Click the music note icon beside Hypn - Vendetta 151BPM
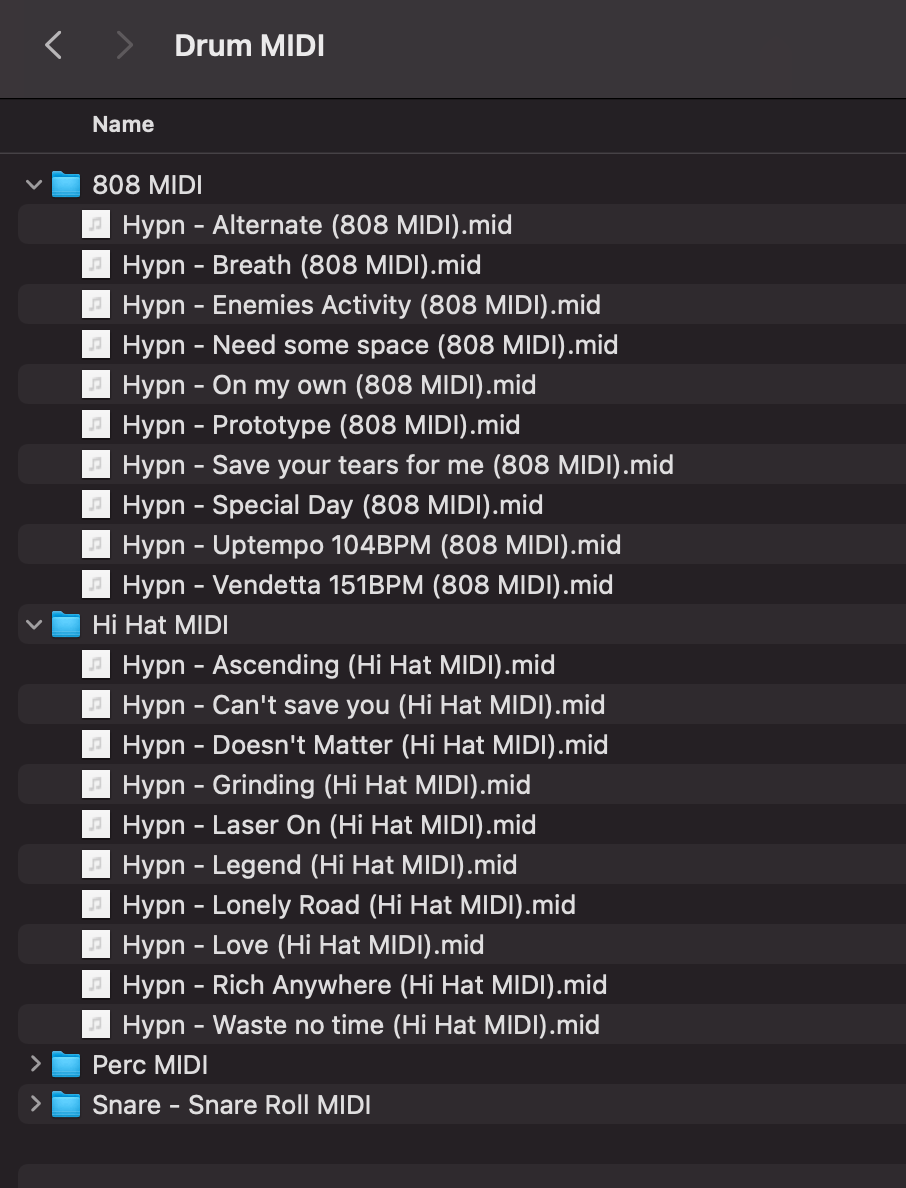Screen dimensions: 906x1188 point(95,584)
